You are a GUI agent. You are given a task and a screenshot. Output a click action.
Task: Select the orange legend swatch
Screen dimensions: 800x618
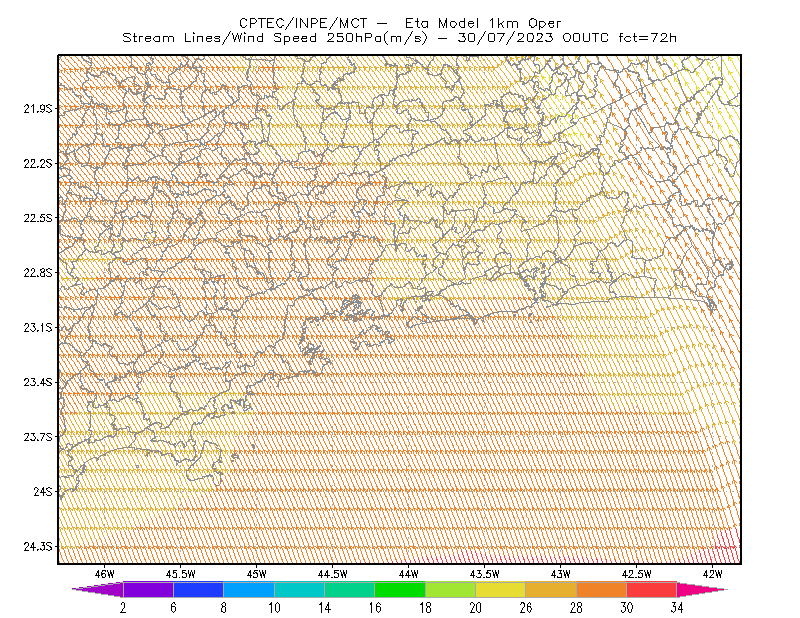pyautogui.click(x=602, y=589)
